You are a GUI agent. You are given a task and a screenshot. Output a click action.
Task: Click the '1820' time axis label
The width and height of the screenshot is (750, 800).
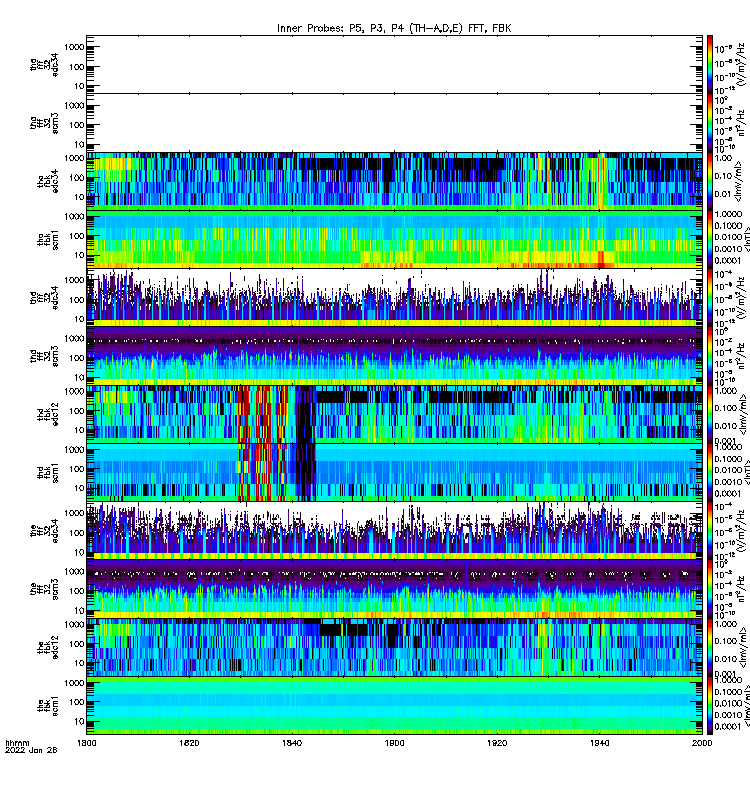click(189, 743)
